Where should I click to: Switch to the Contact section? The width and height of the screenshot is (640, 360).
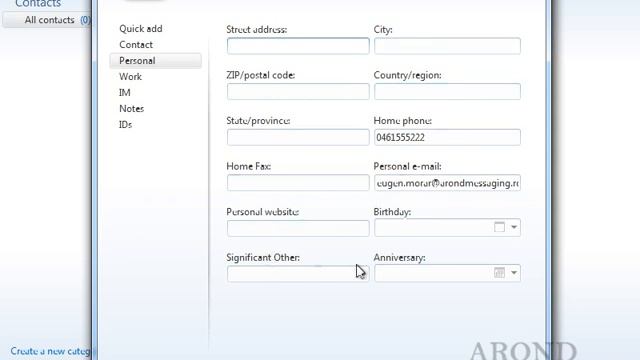tap(136, 44)
